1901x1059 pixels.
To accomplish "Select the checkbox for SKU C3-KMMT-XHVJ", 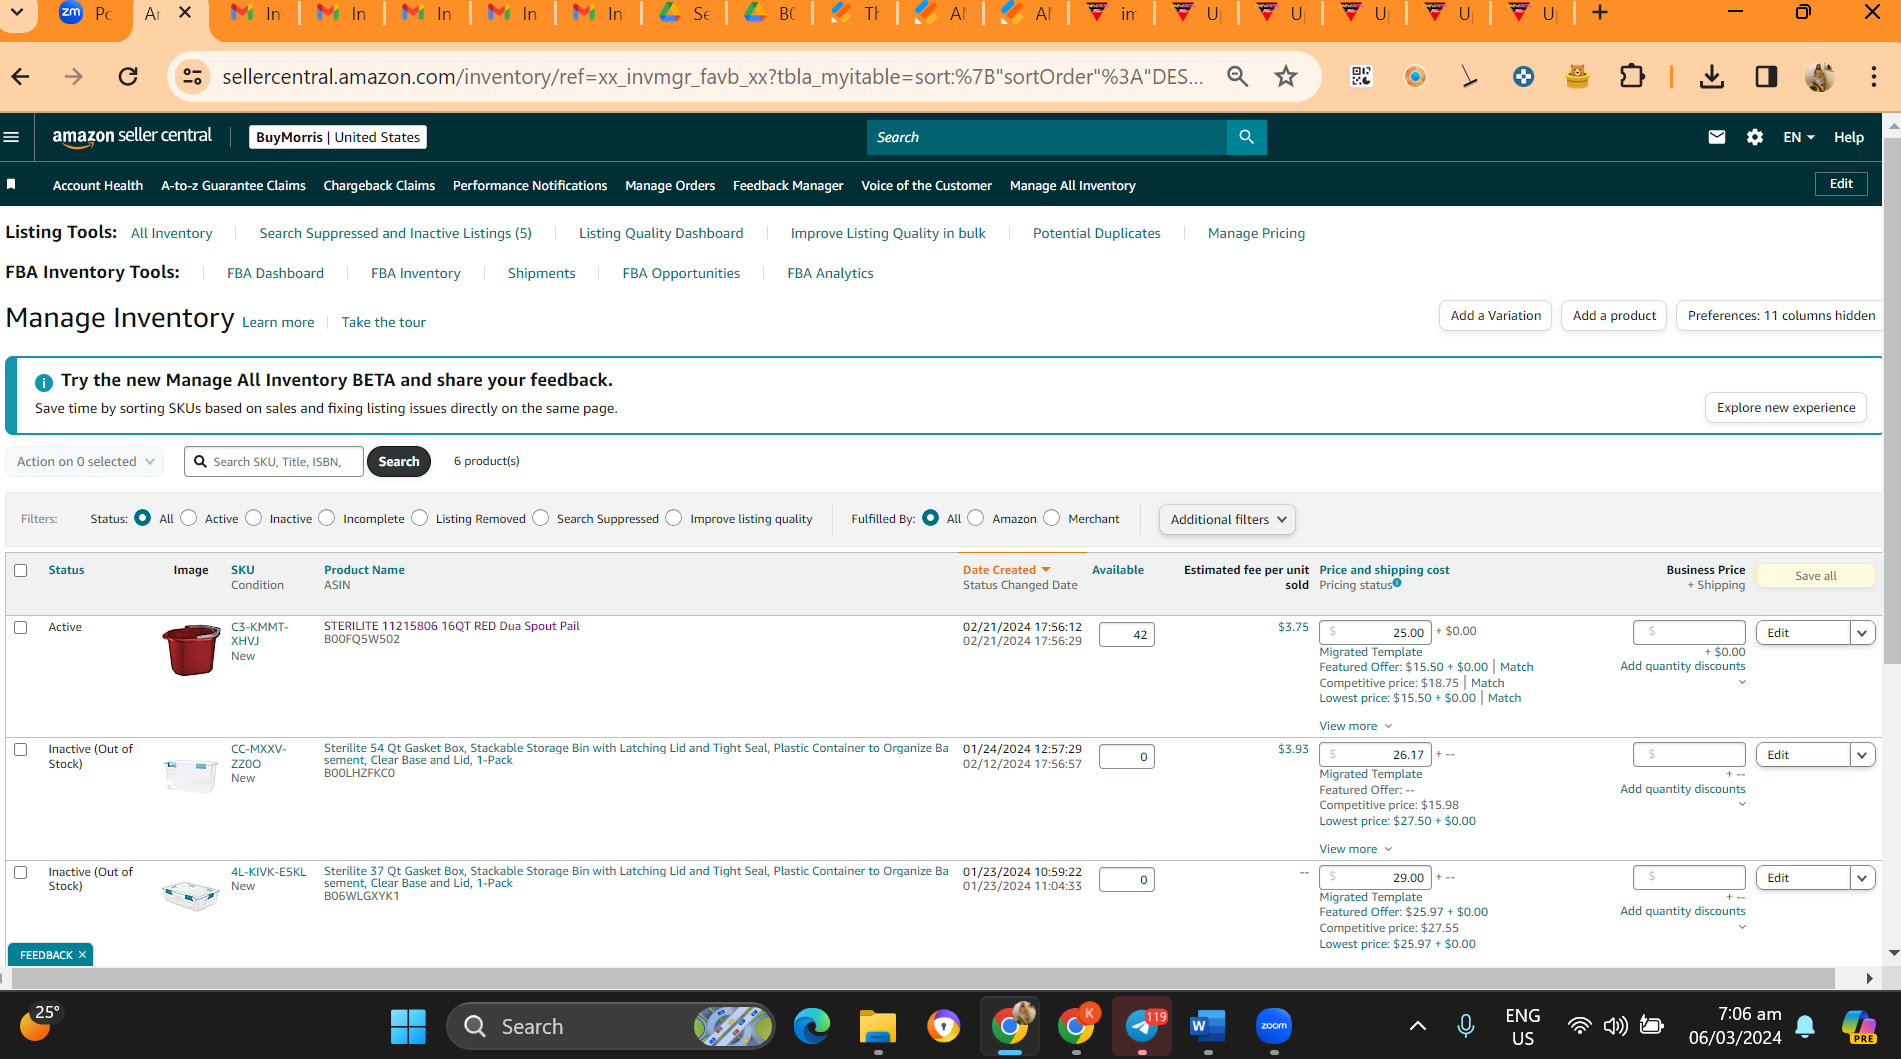I will [21, 627].
